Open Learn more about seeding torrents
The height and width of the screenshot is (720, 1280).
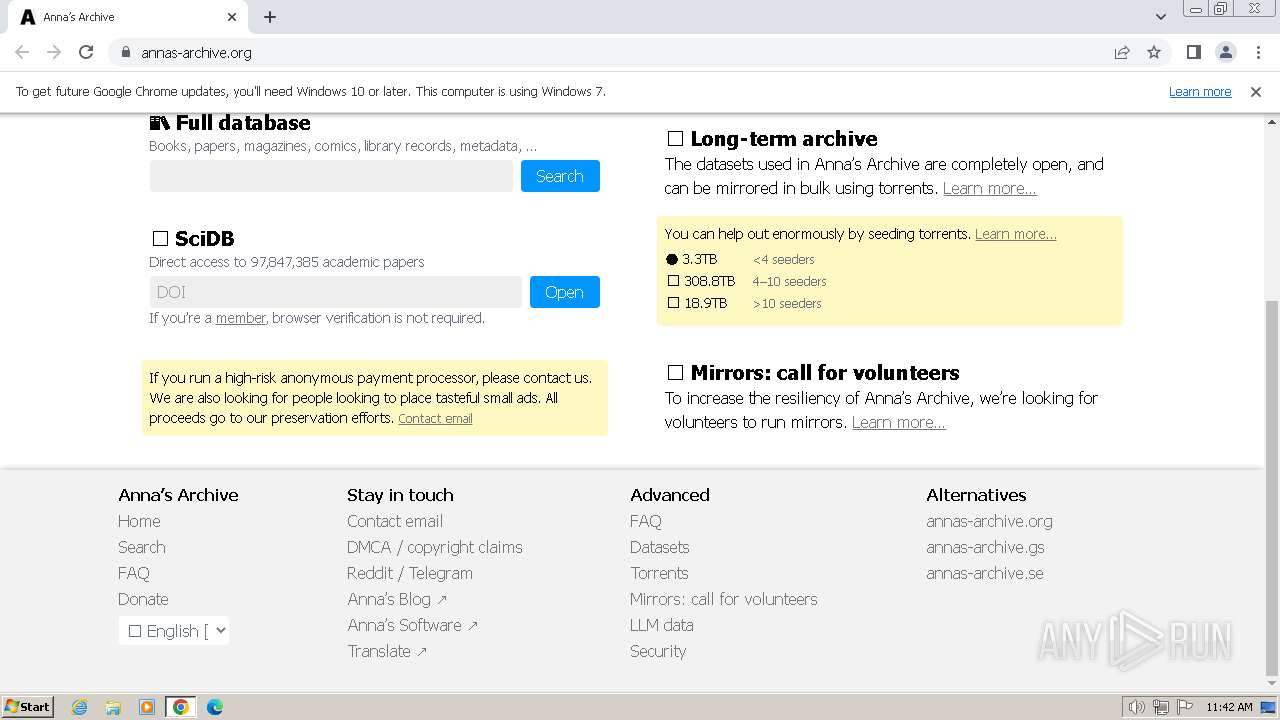1015,234
